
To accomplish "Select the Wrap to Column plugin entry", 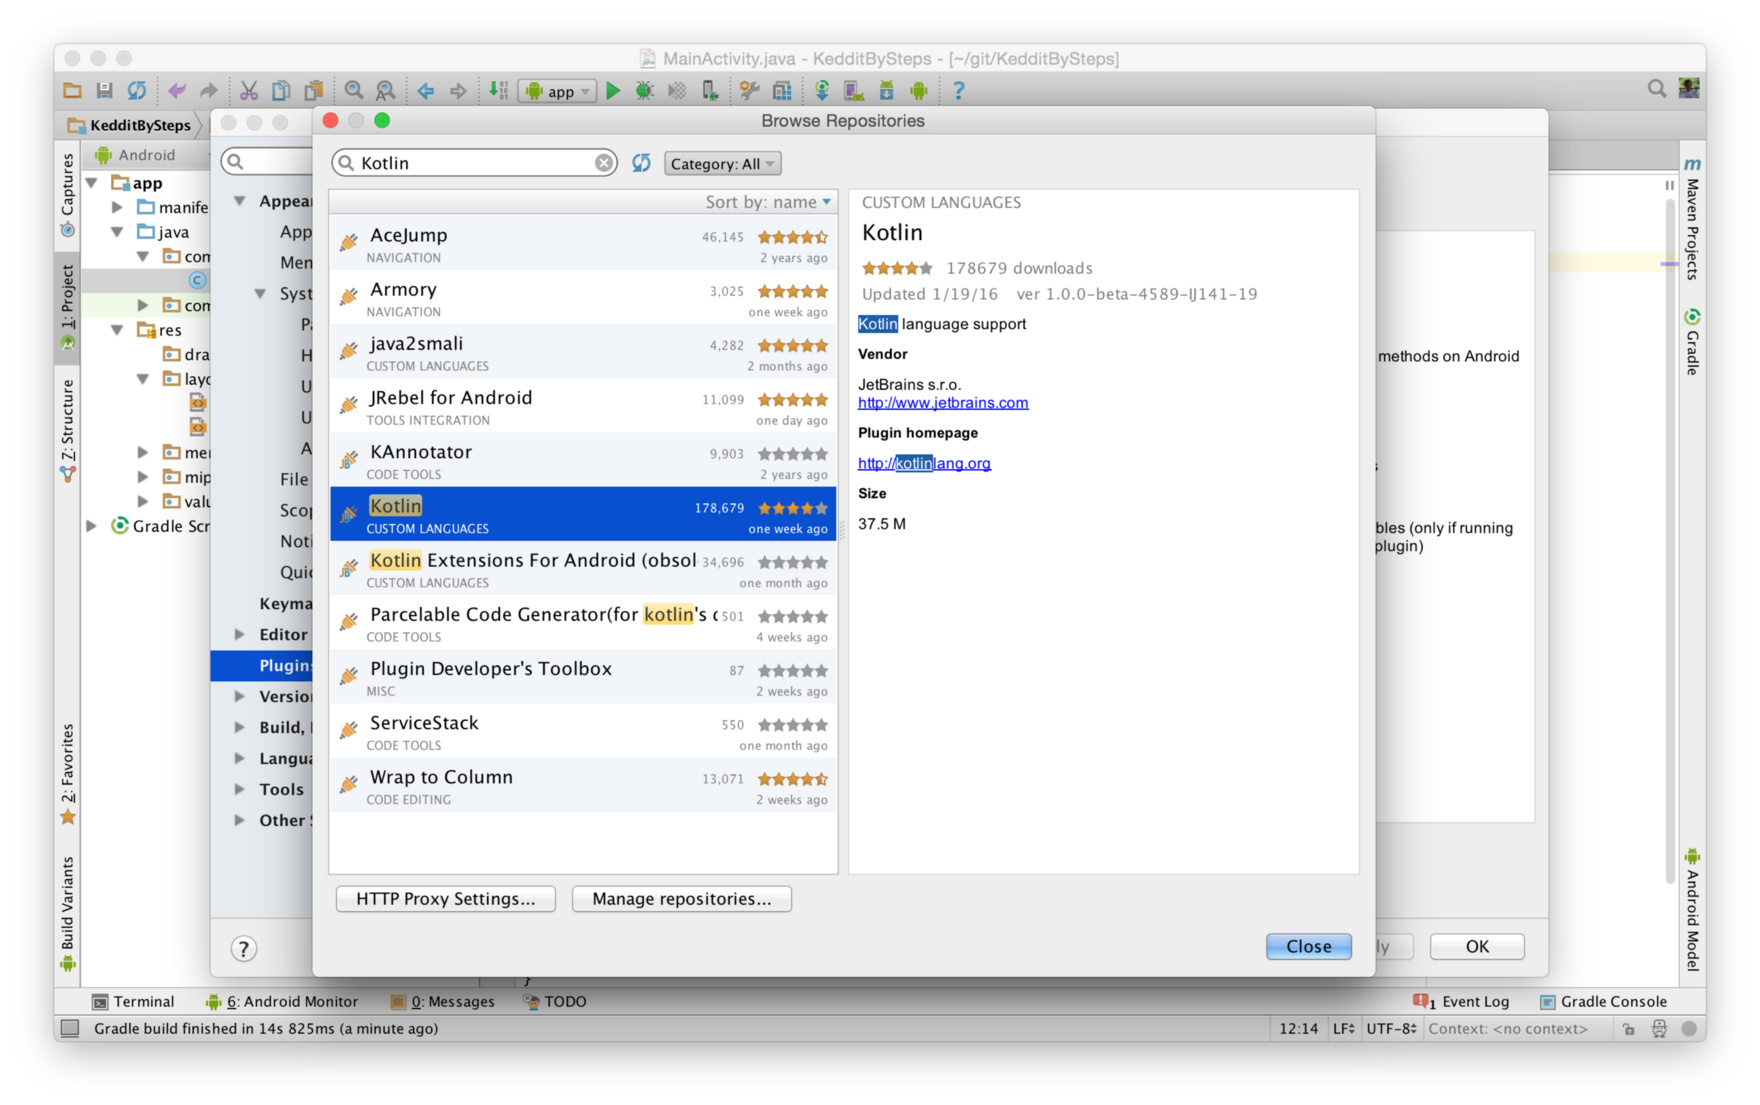I will click(584, 786).
